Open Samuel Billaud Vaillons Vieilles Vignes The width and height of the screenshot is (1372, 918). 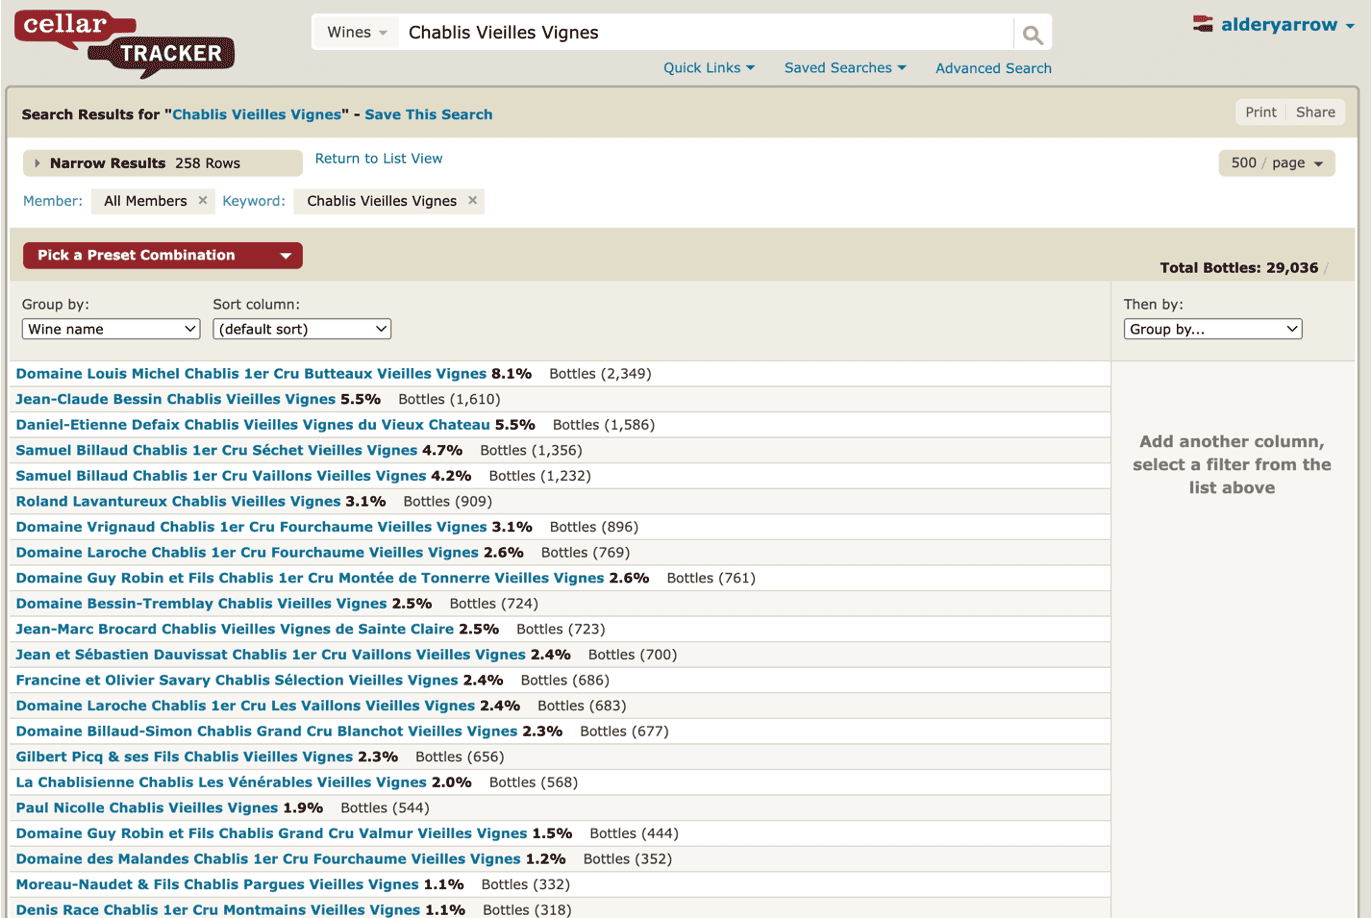[221, 476]
